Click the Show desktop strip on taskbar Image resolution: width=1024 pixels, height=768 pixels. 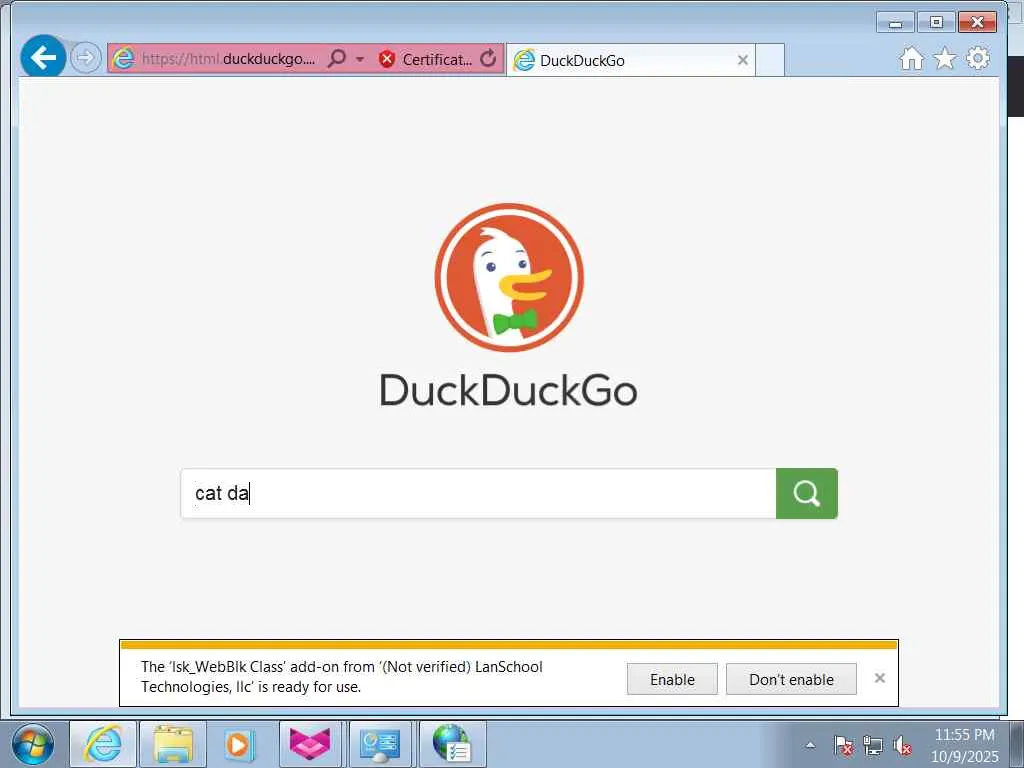pos(1016,744)
